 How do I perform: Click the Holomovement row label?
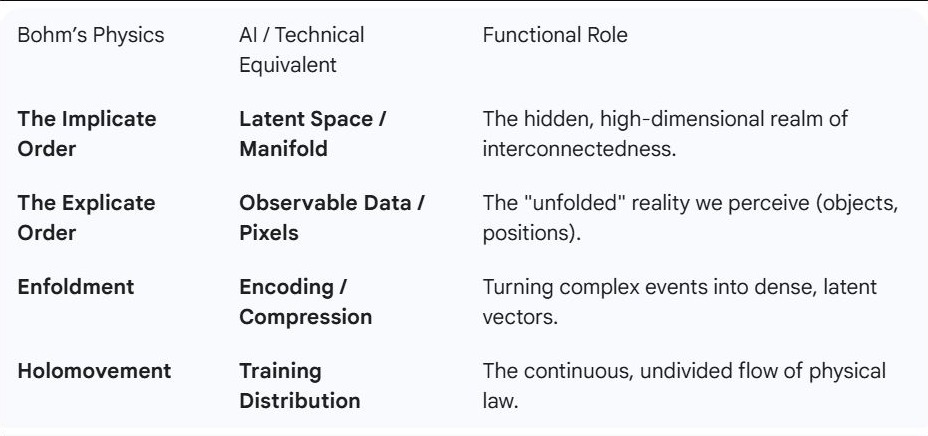[x=94, y=371]
